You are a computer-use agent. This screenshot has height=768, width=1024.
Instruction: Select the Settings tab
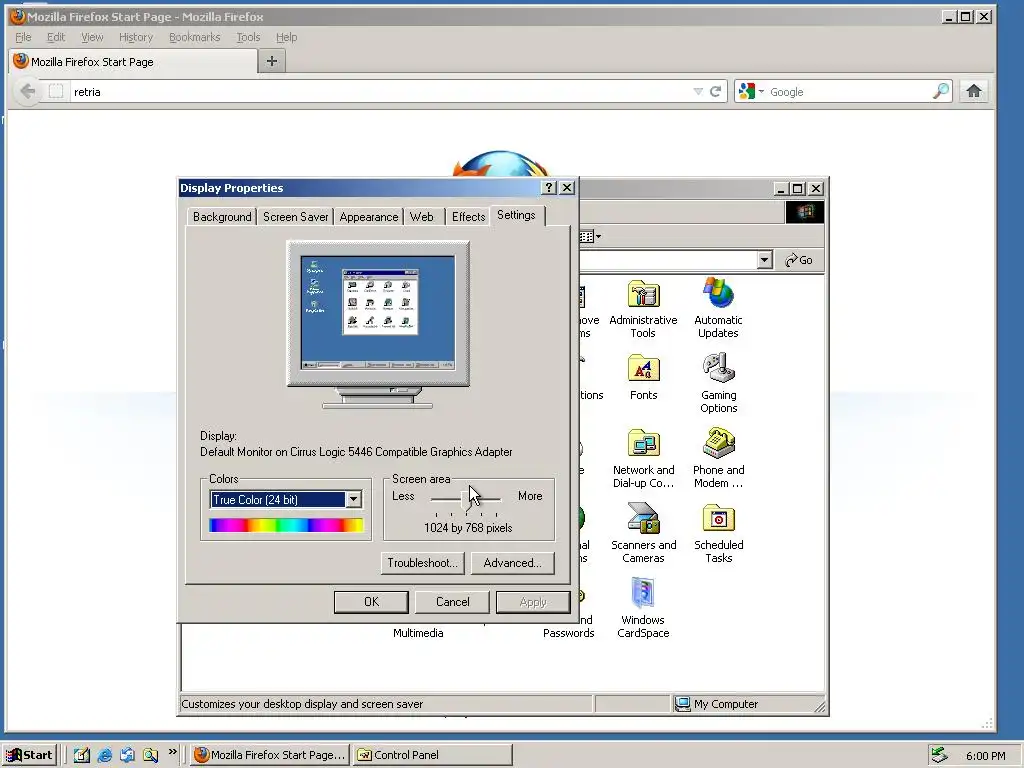point(516,215)
